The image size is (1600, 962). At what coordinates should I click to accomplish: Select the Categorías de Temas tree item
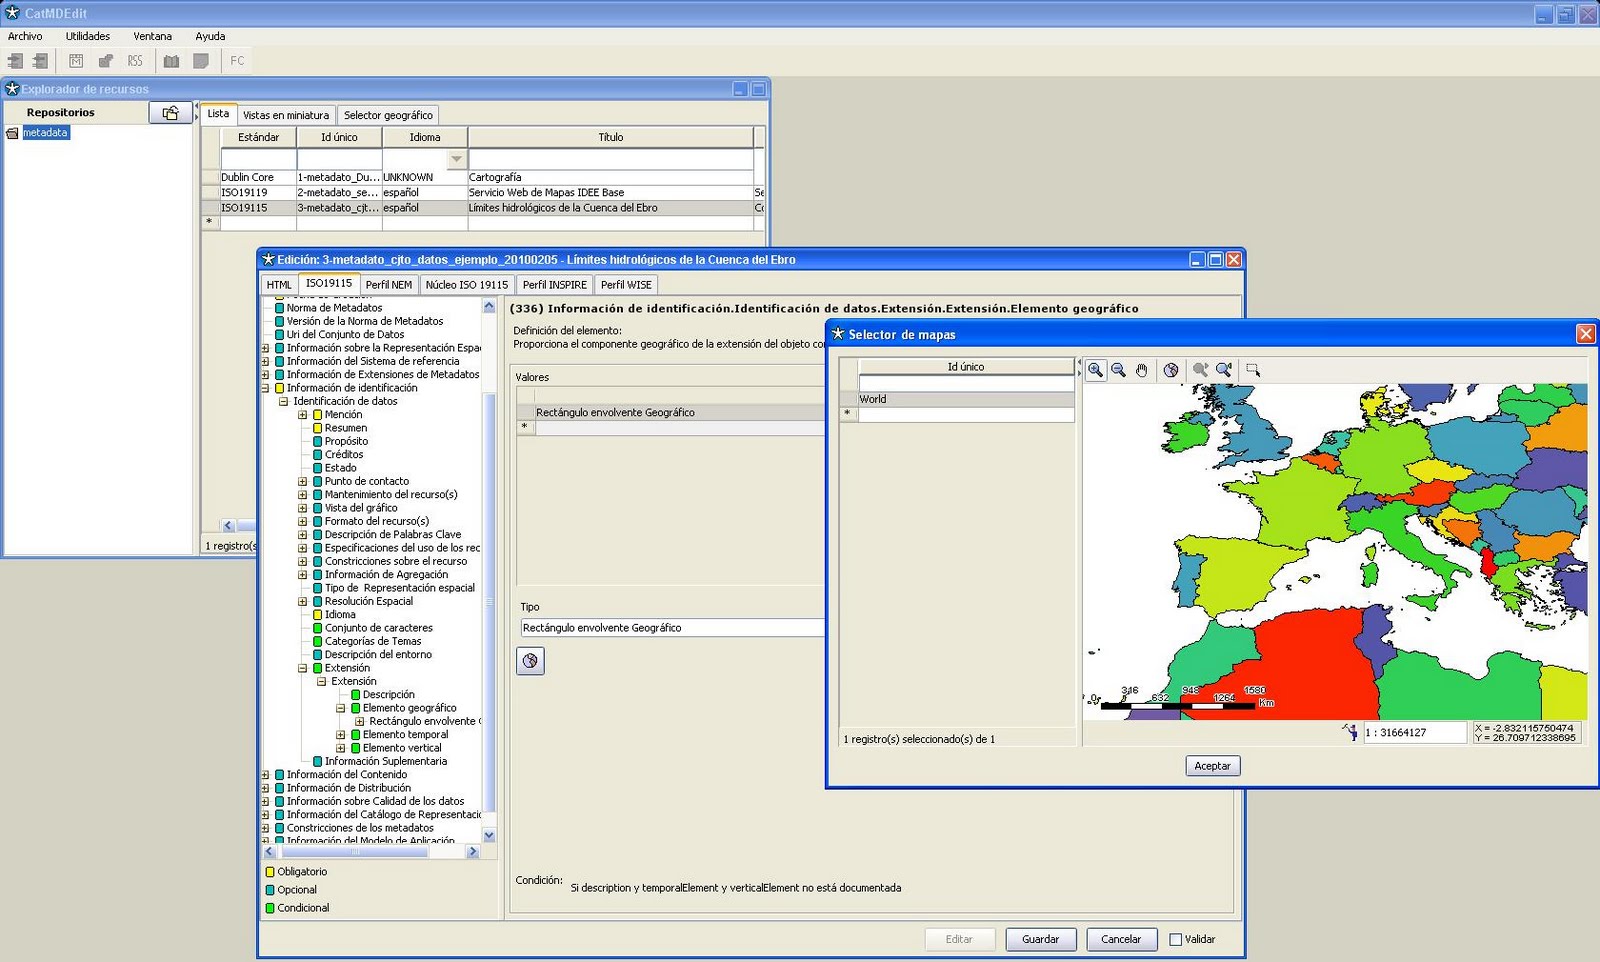coord(373,642)
